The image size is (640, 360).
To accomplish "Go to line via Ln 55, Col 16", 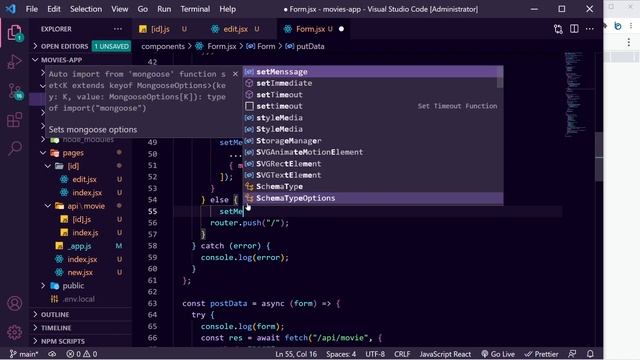I will tap(296, 354).
